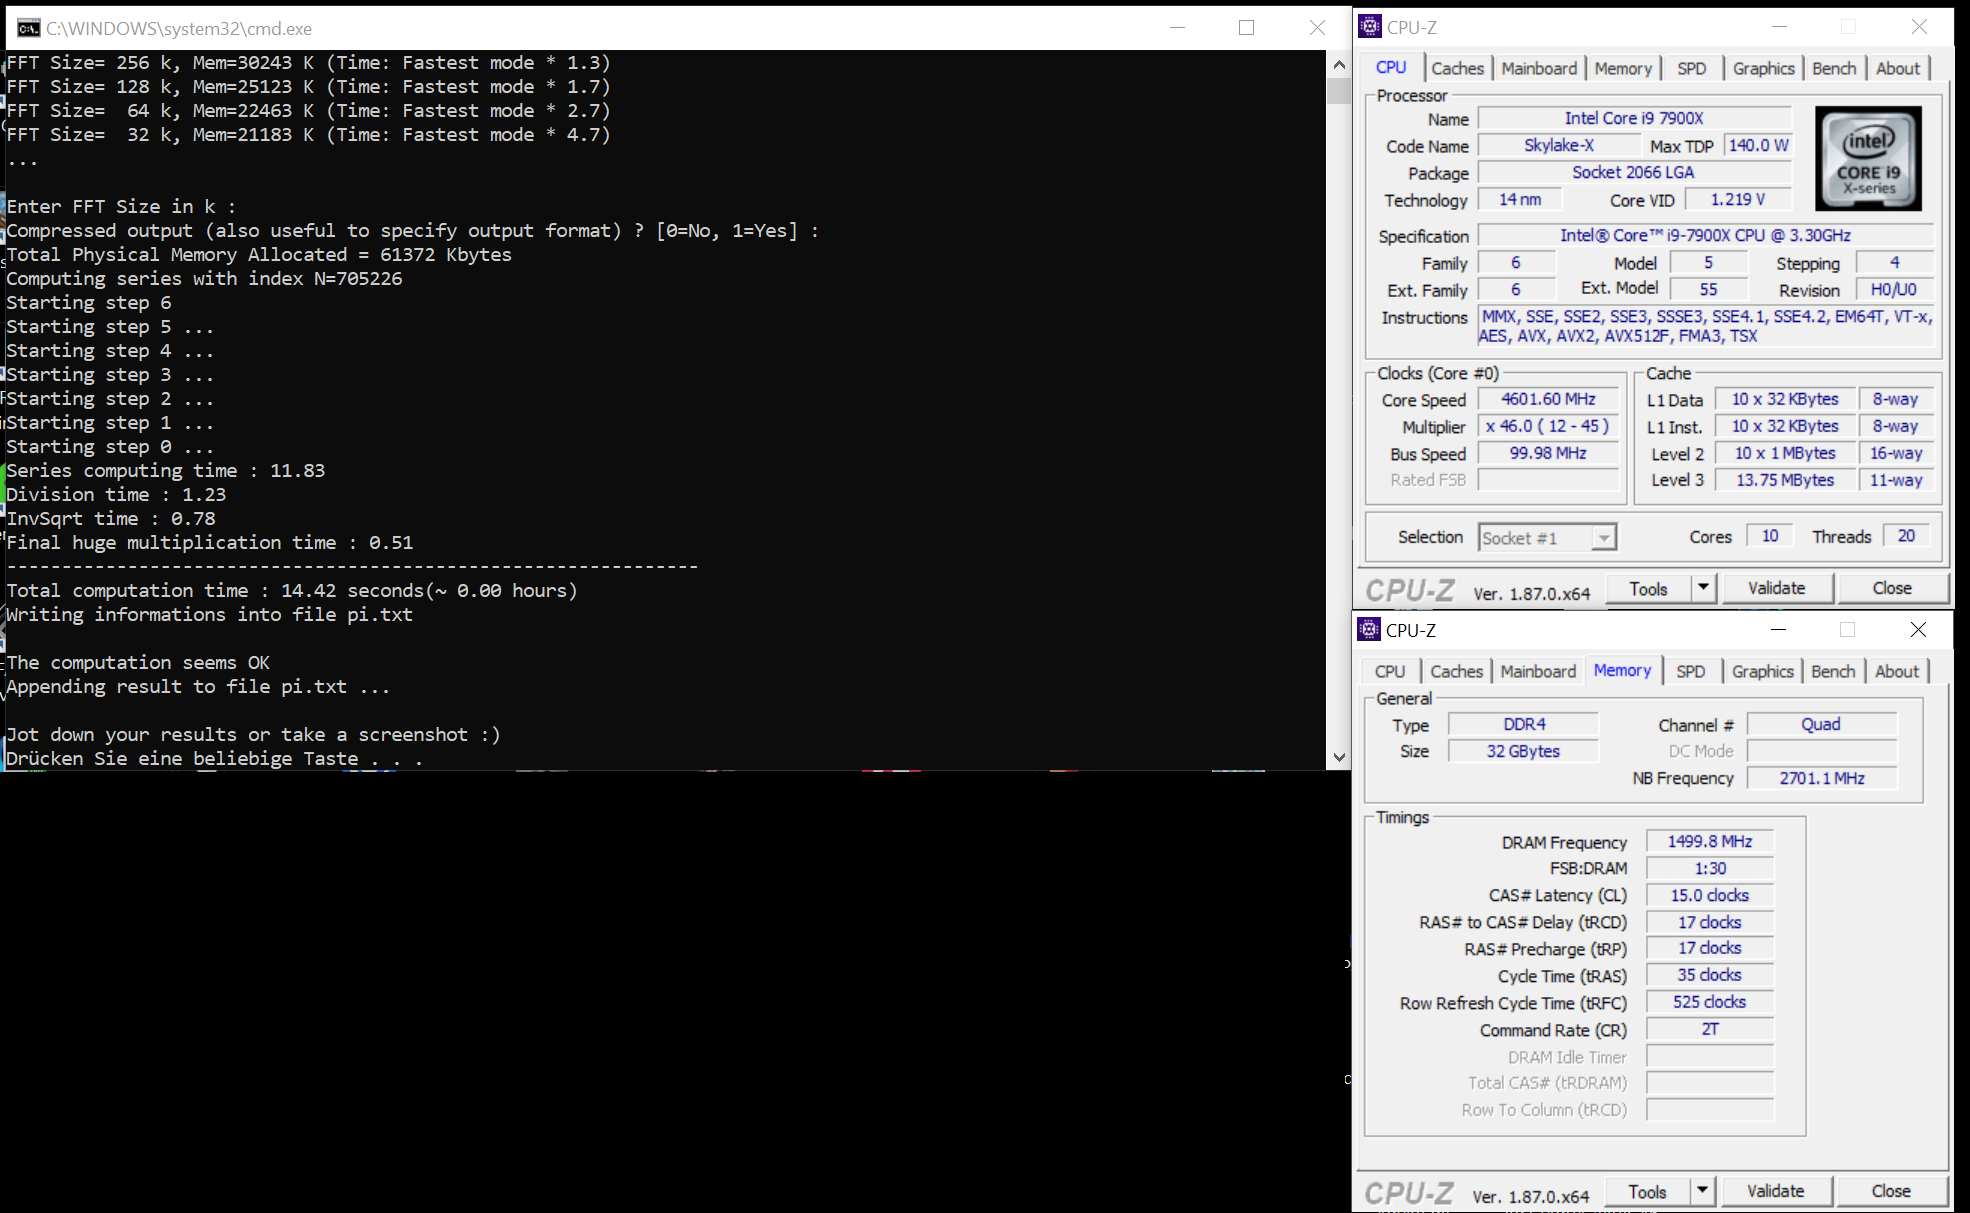Image resolution: width=1970 pixels, height=1213 pixels.
Task: Click the Level 3 13.75 MBytes value
Action: tap(1785, 480)
